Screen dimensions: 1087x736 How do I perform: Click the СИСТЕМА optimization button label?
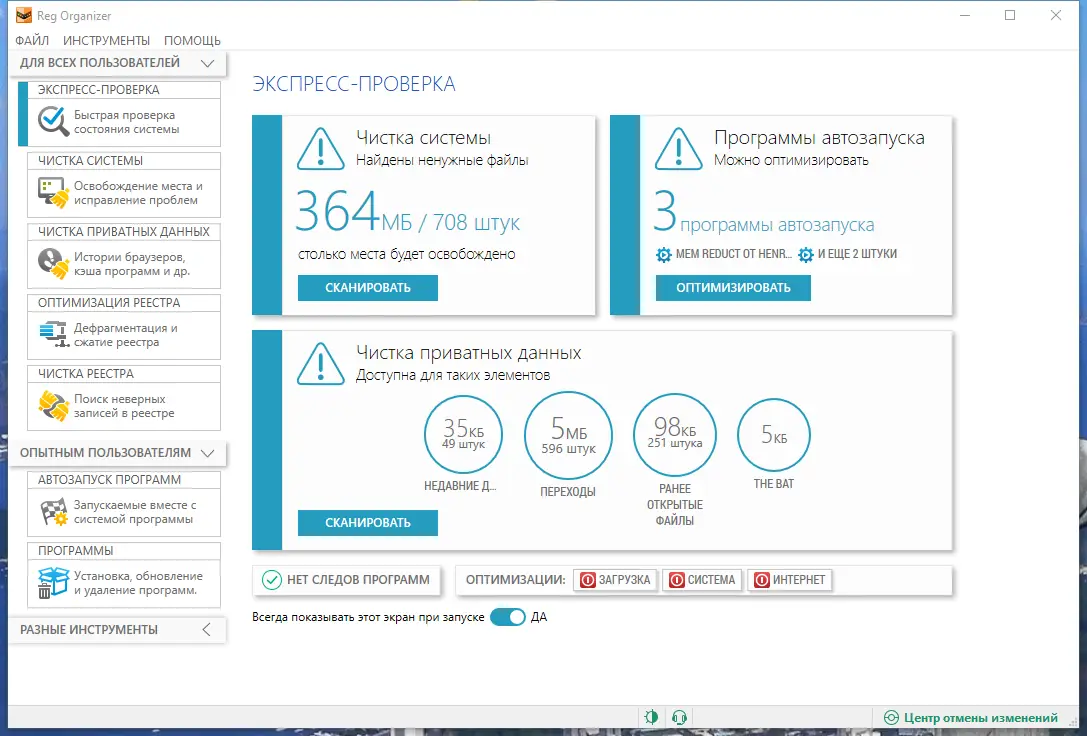(711, 580)
